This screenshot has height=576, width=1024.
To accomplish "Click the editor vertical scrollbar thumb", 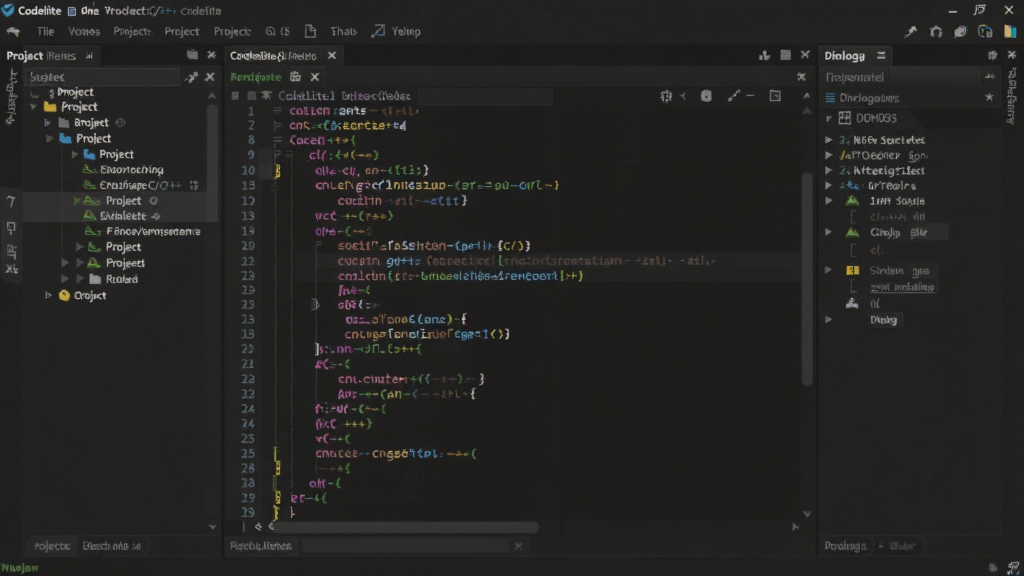I will tap(807, 278).
